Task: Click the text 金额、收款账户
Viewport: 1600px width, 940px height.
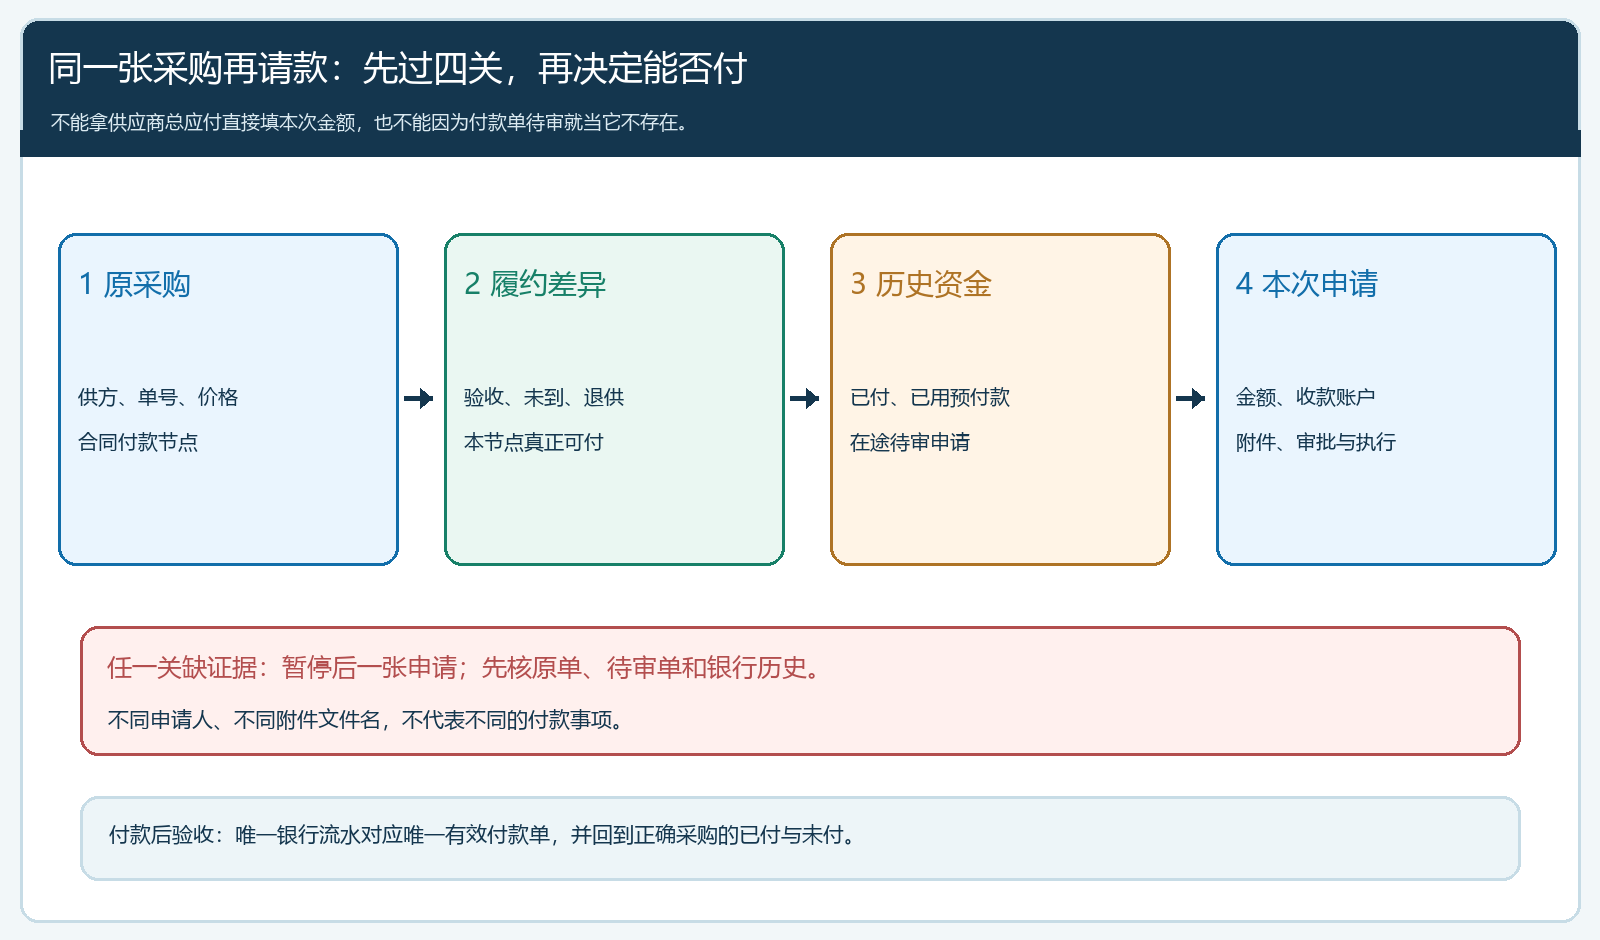Action: click(1306, 397)
